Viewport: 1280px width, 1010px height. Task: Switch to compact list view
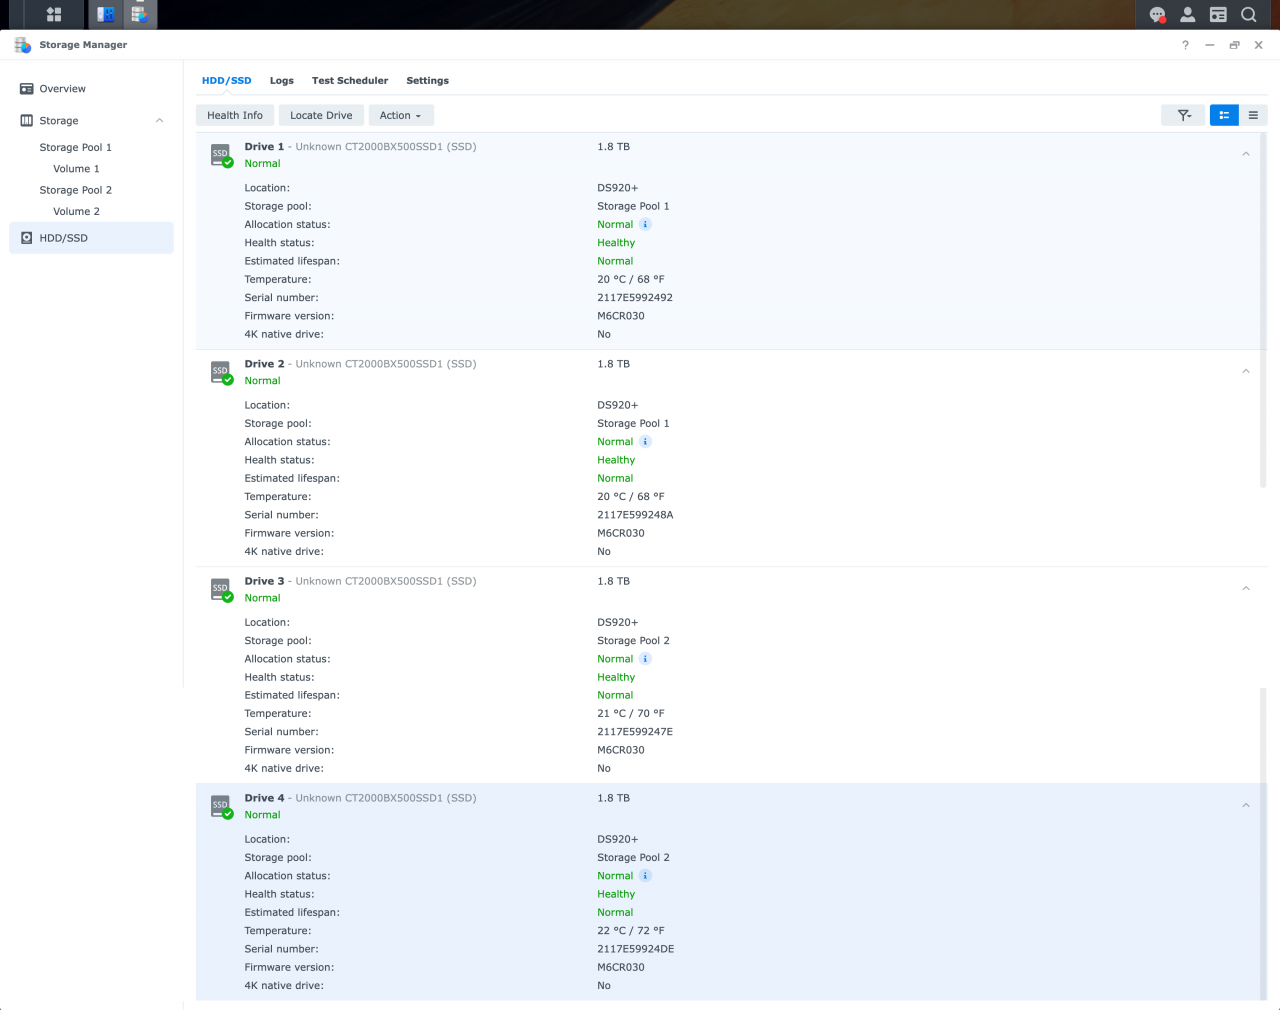click(1253, 115)
